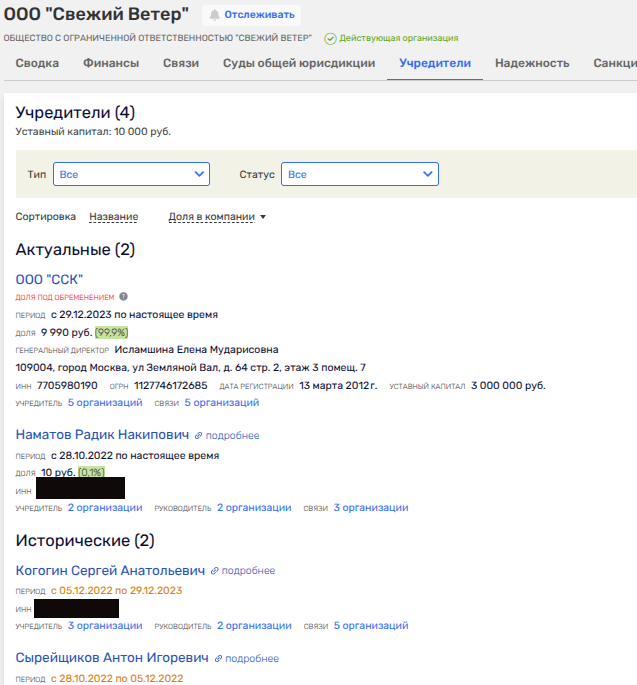Click the link icon next to Когогин Сергей Анатольевич

coord(214,571)
